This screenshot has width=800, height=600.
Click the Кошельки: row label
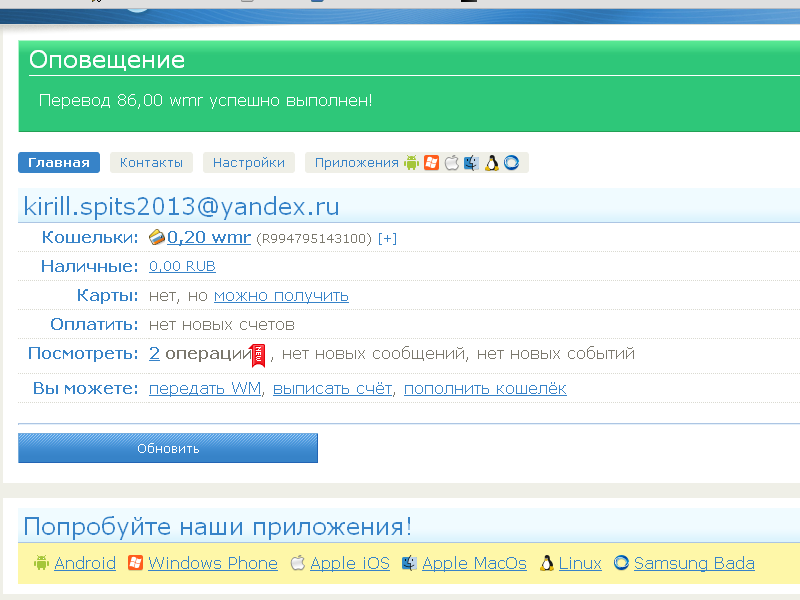coord(90,237)
